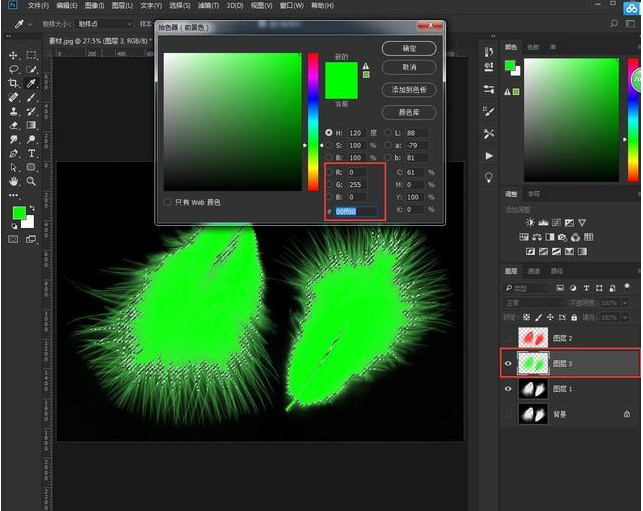Select the Move tool

click(x=14, y=55)
